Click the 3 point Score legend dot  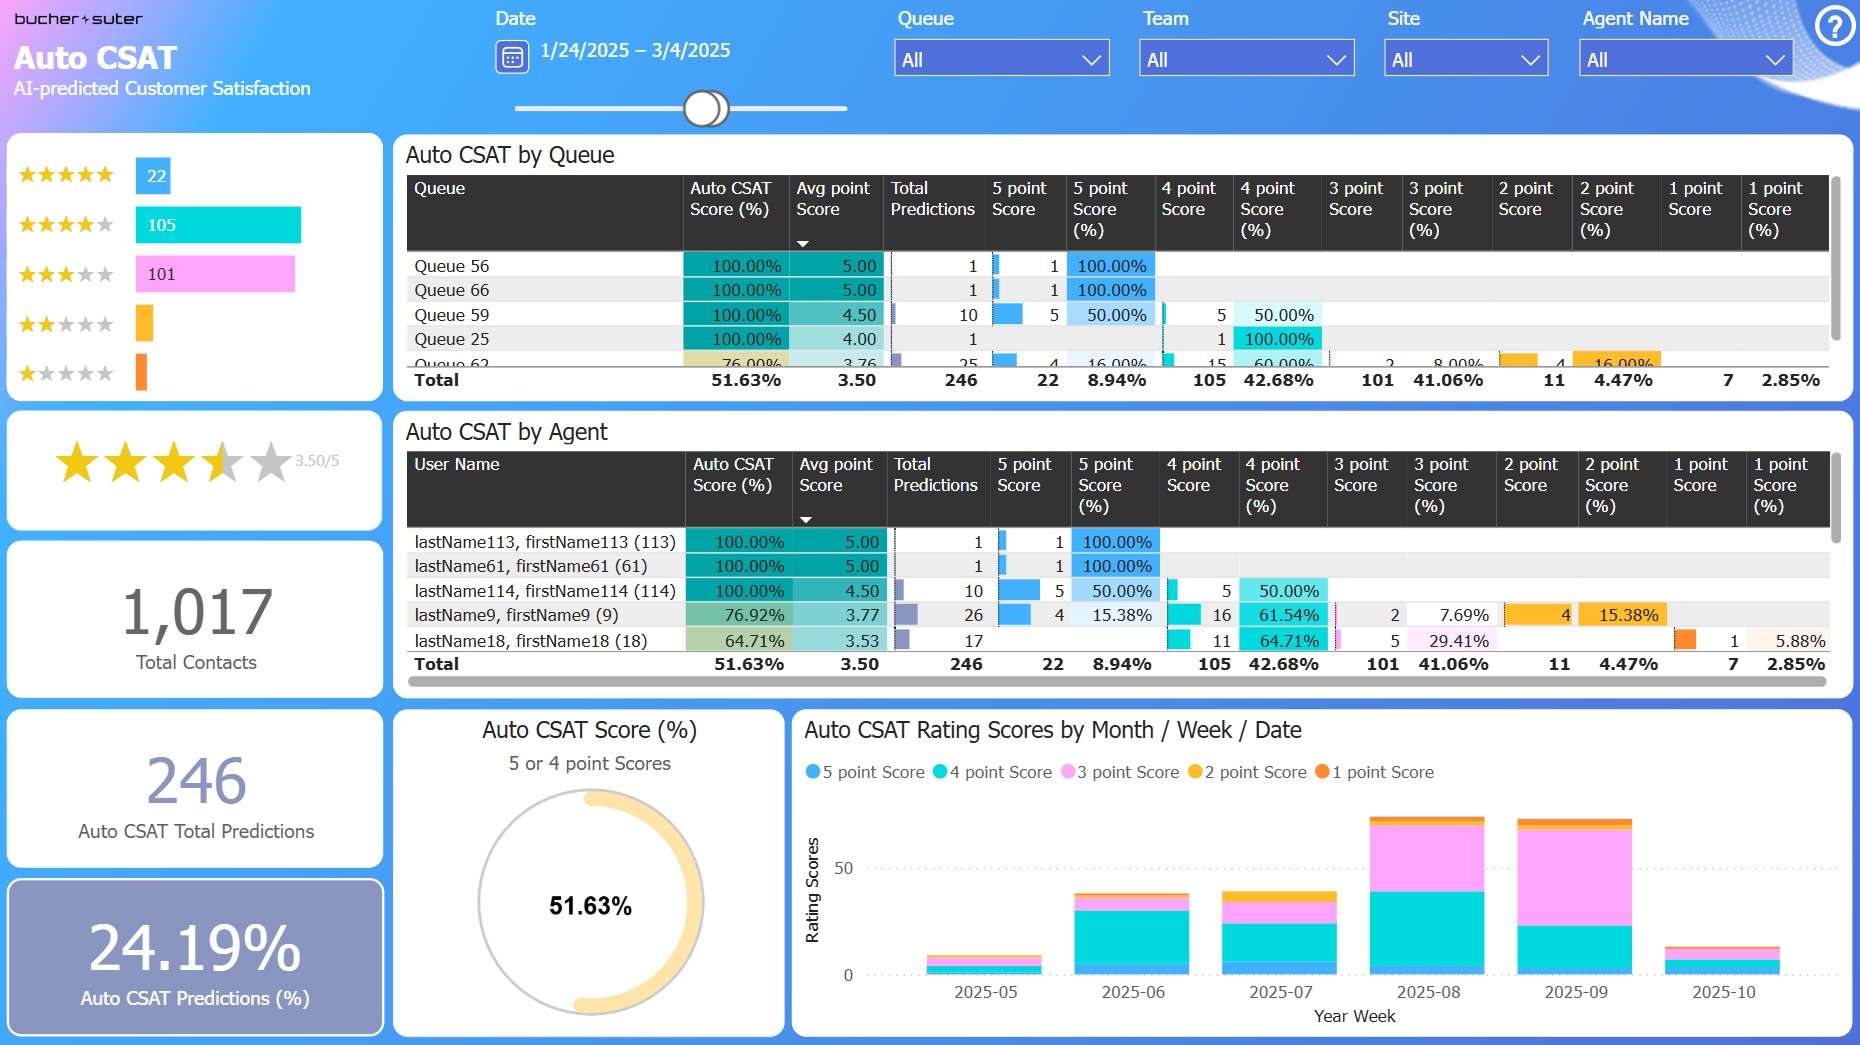tap(1068, 772)
